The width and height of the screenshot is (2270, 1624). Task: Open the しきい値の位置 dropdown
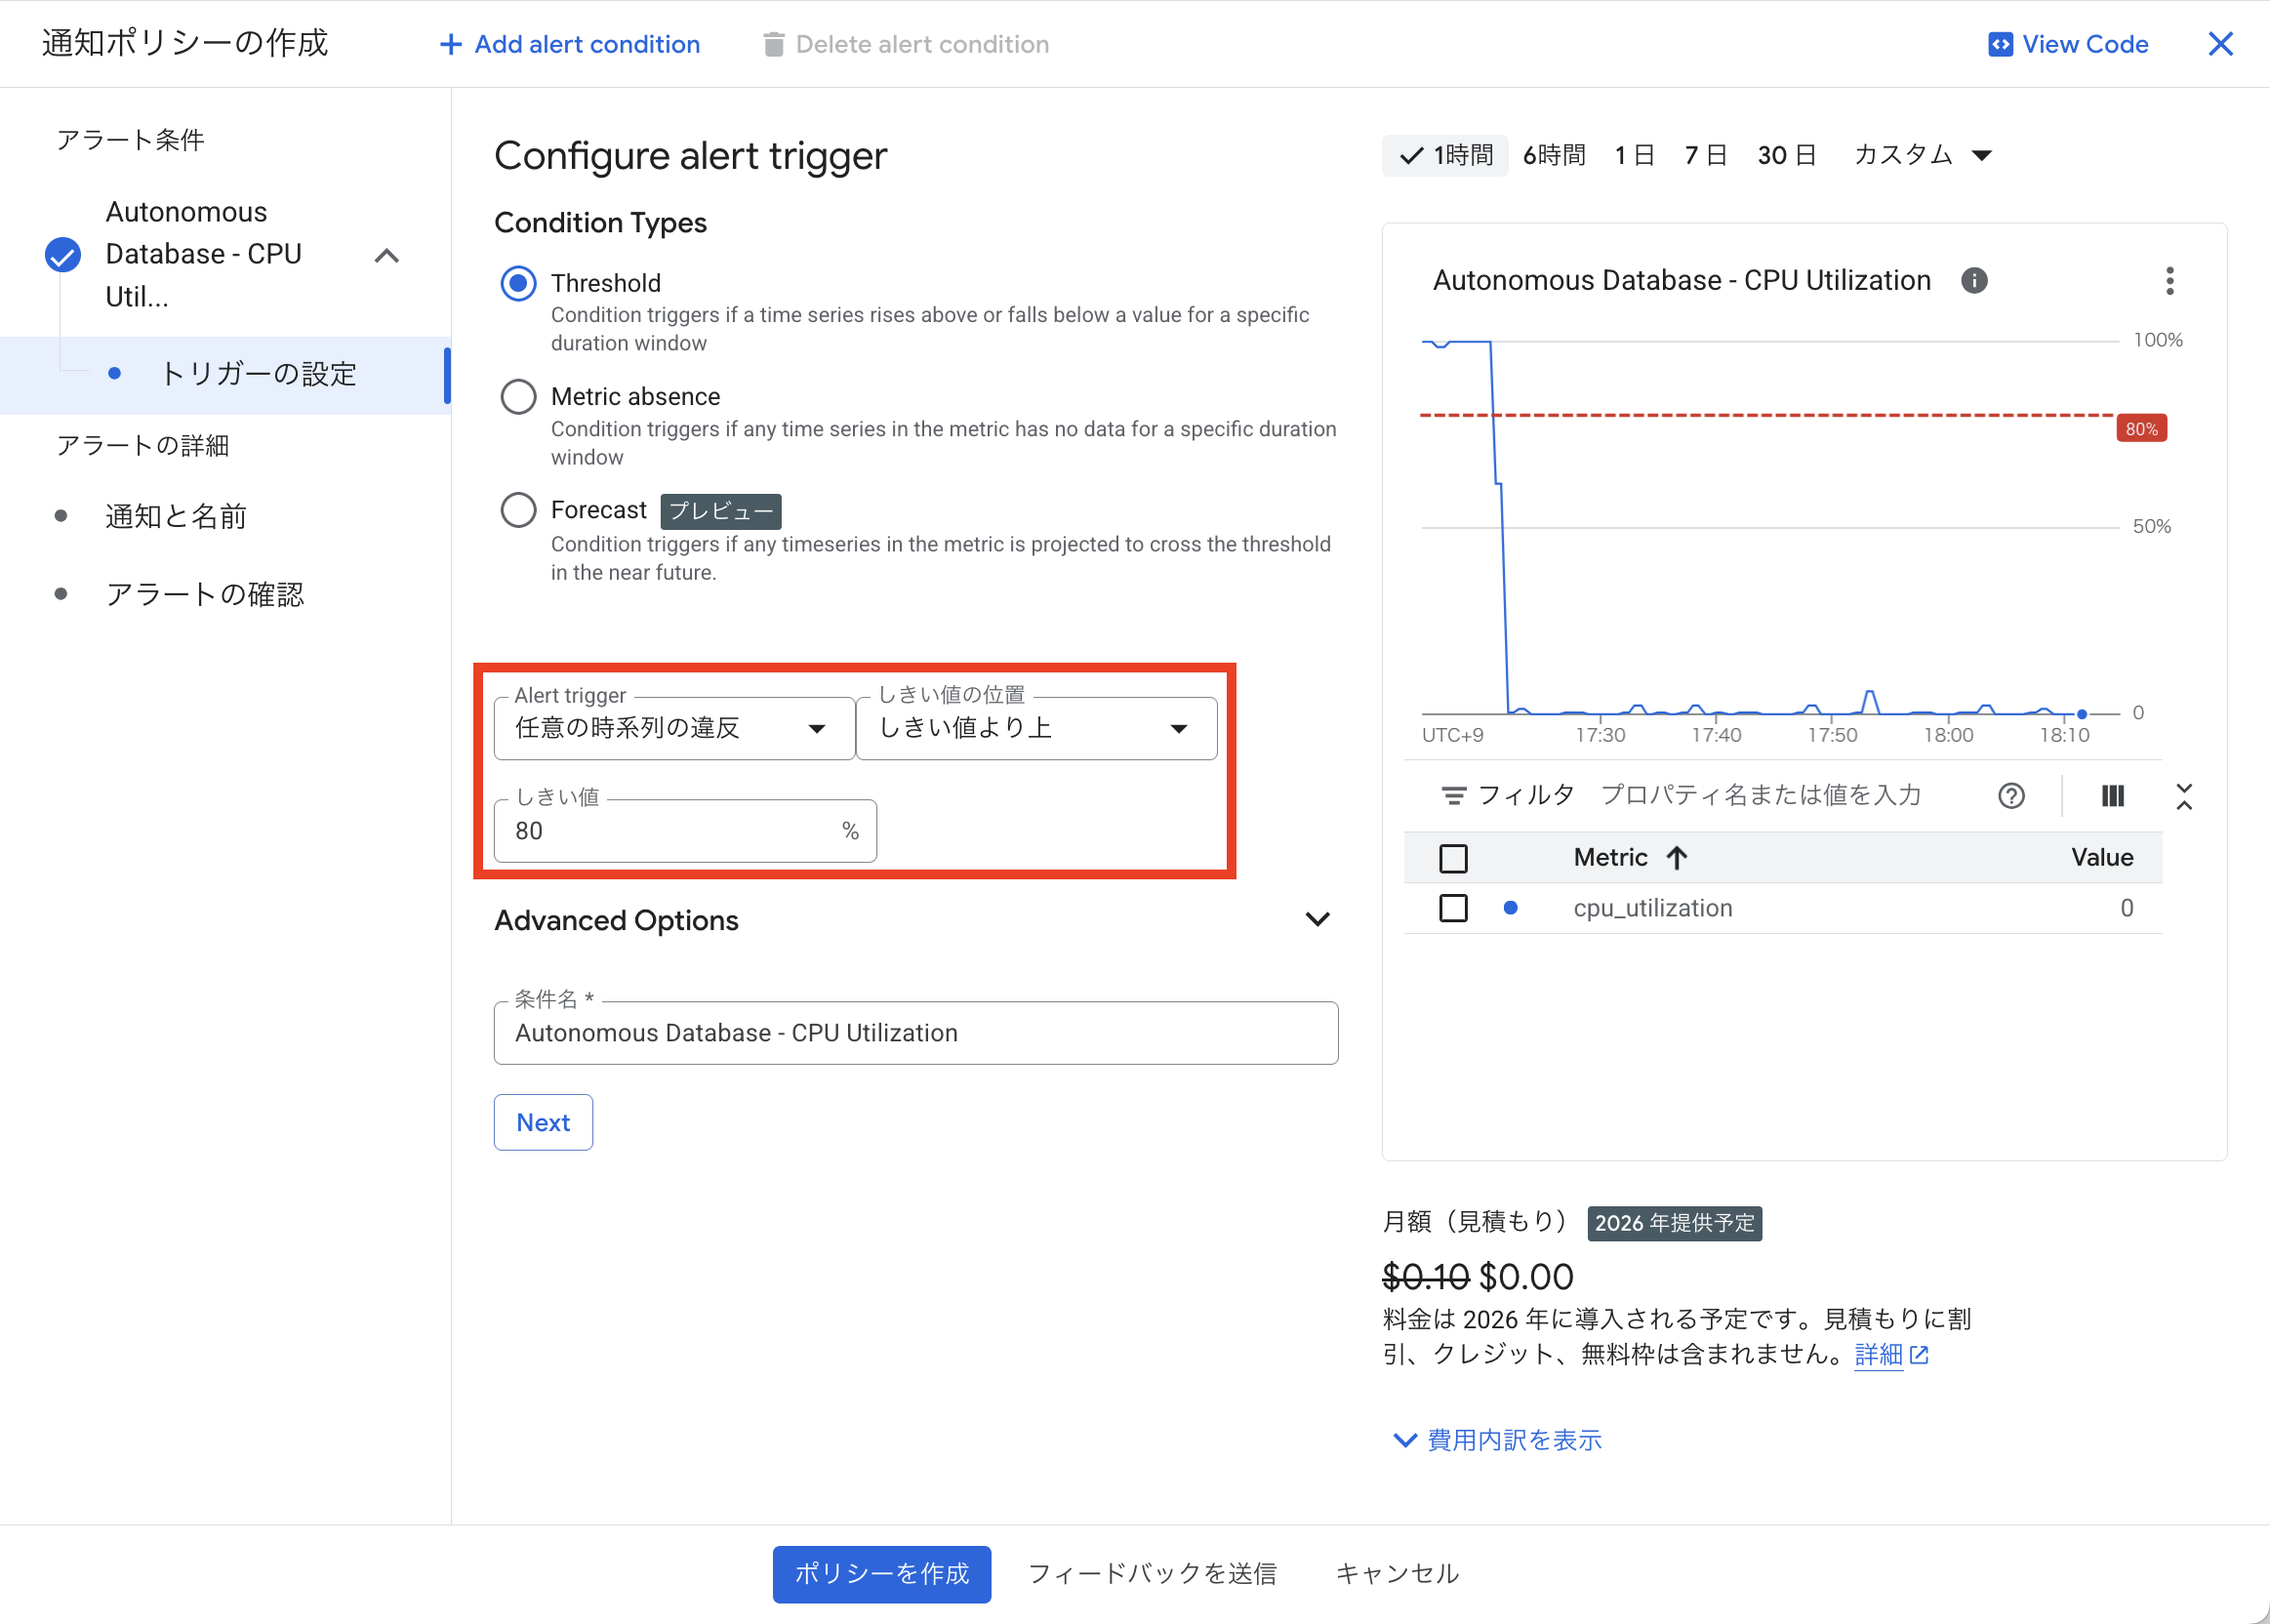pos(1179,728)
